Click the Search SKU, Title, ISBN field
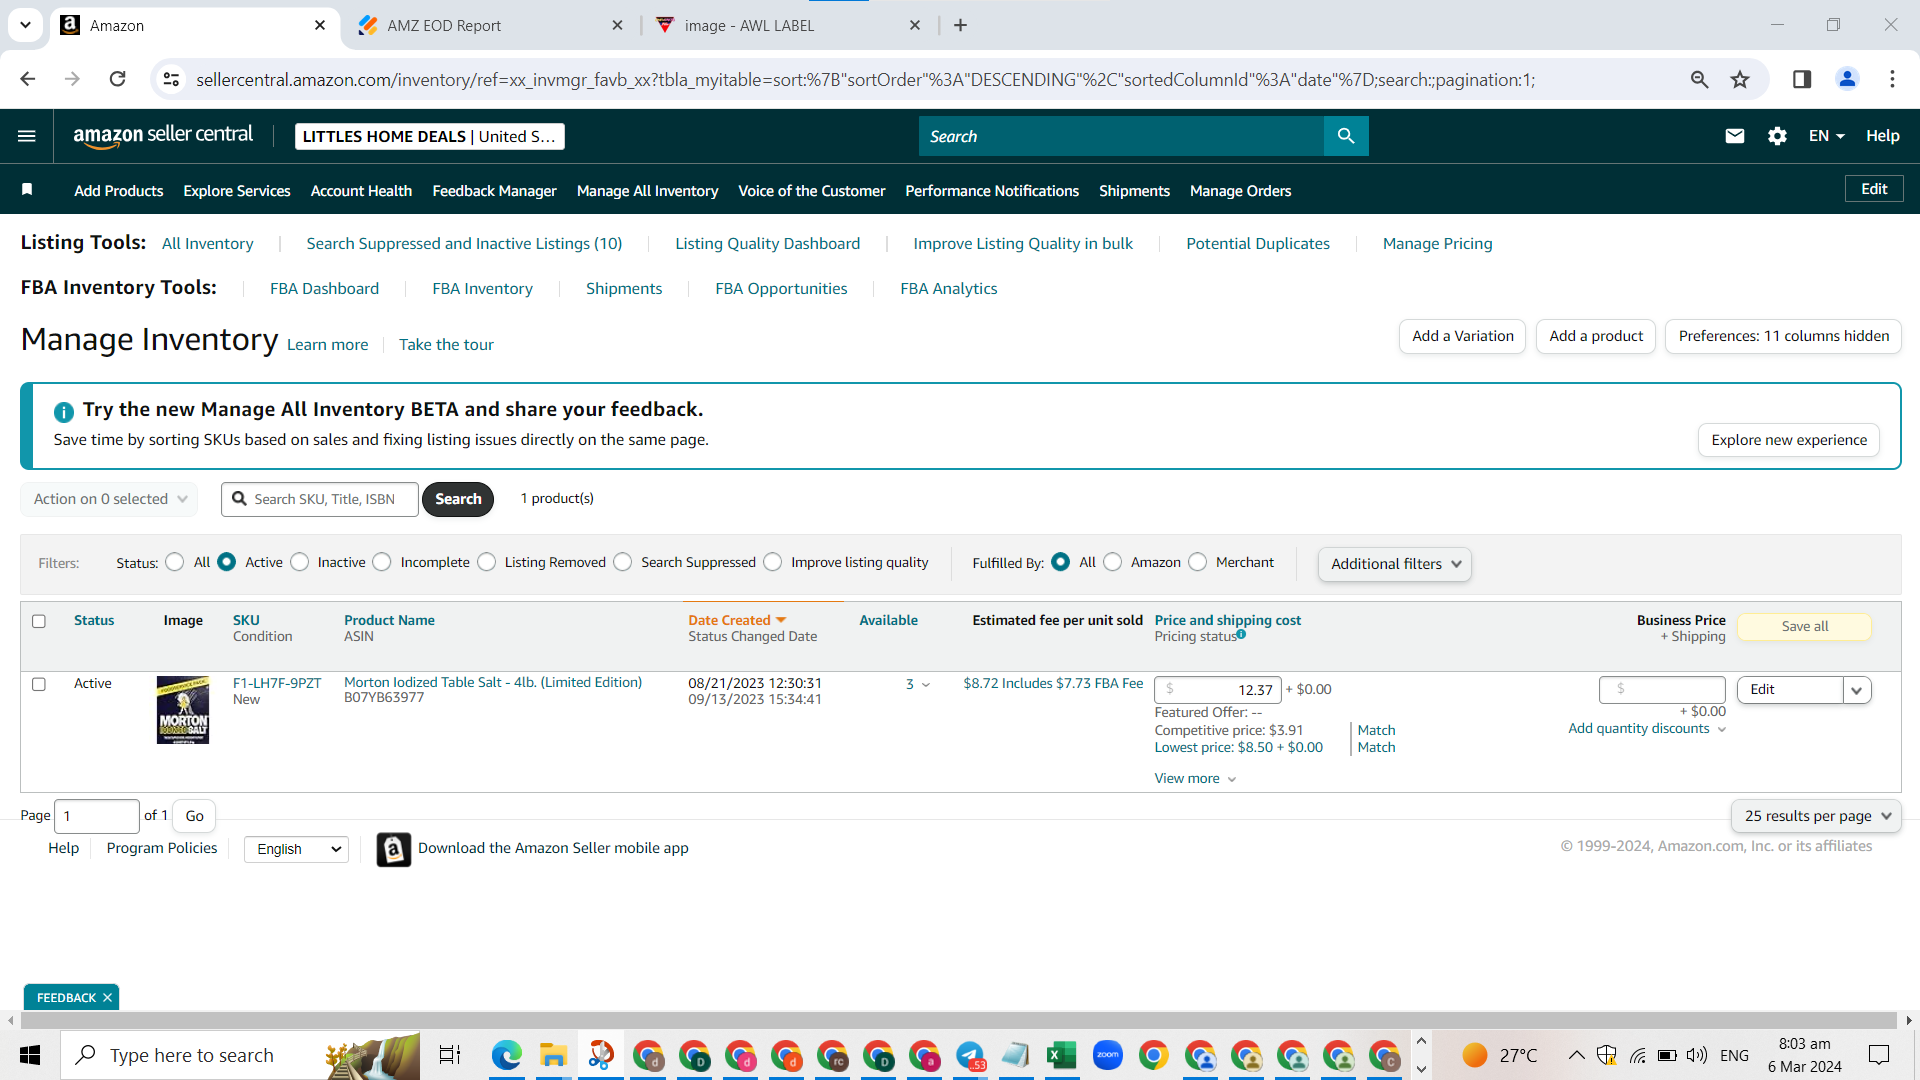 320,499
